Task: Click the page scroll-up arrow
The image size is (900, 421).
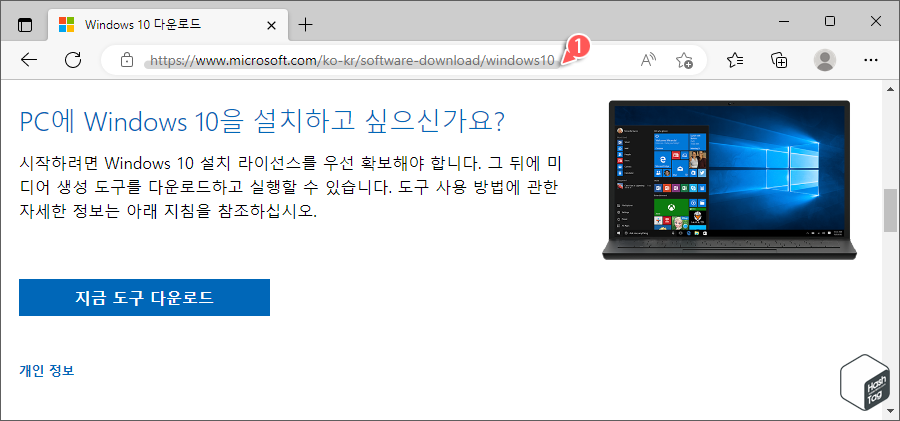Action: [x=890, y=89]
